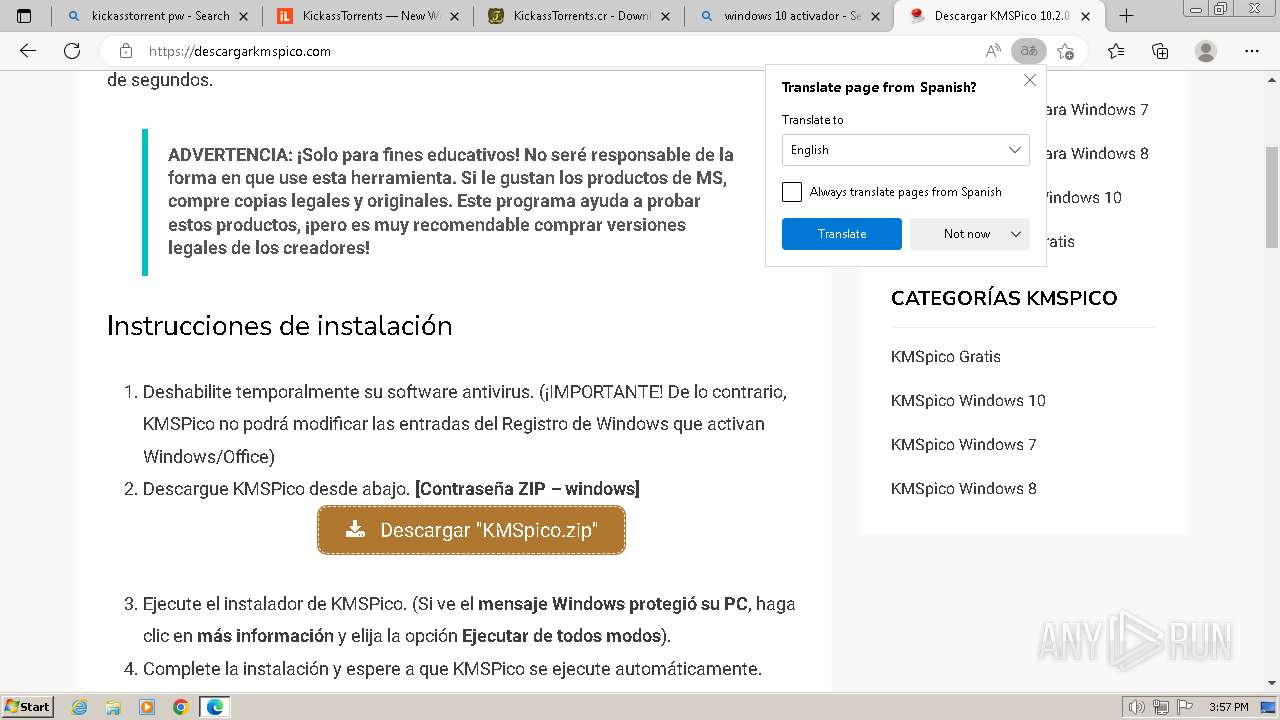Image resolution: width=1280 pixels, height=720 pixels.
Task: Expand the Not now options arrow
Action: (x=1016, y=234)
